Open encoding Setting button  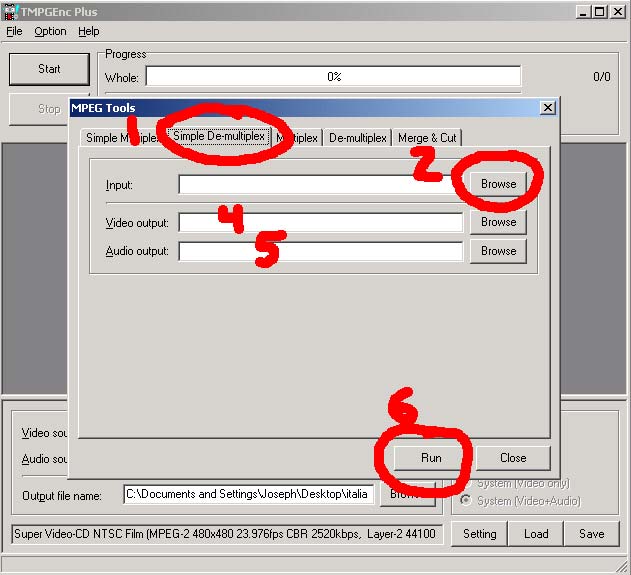pyautogui.click(x=479, y=534)
